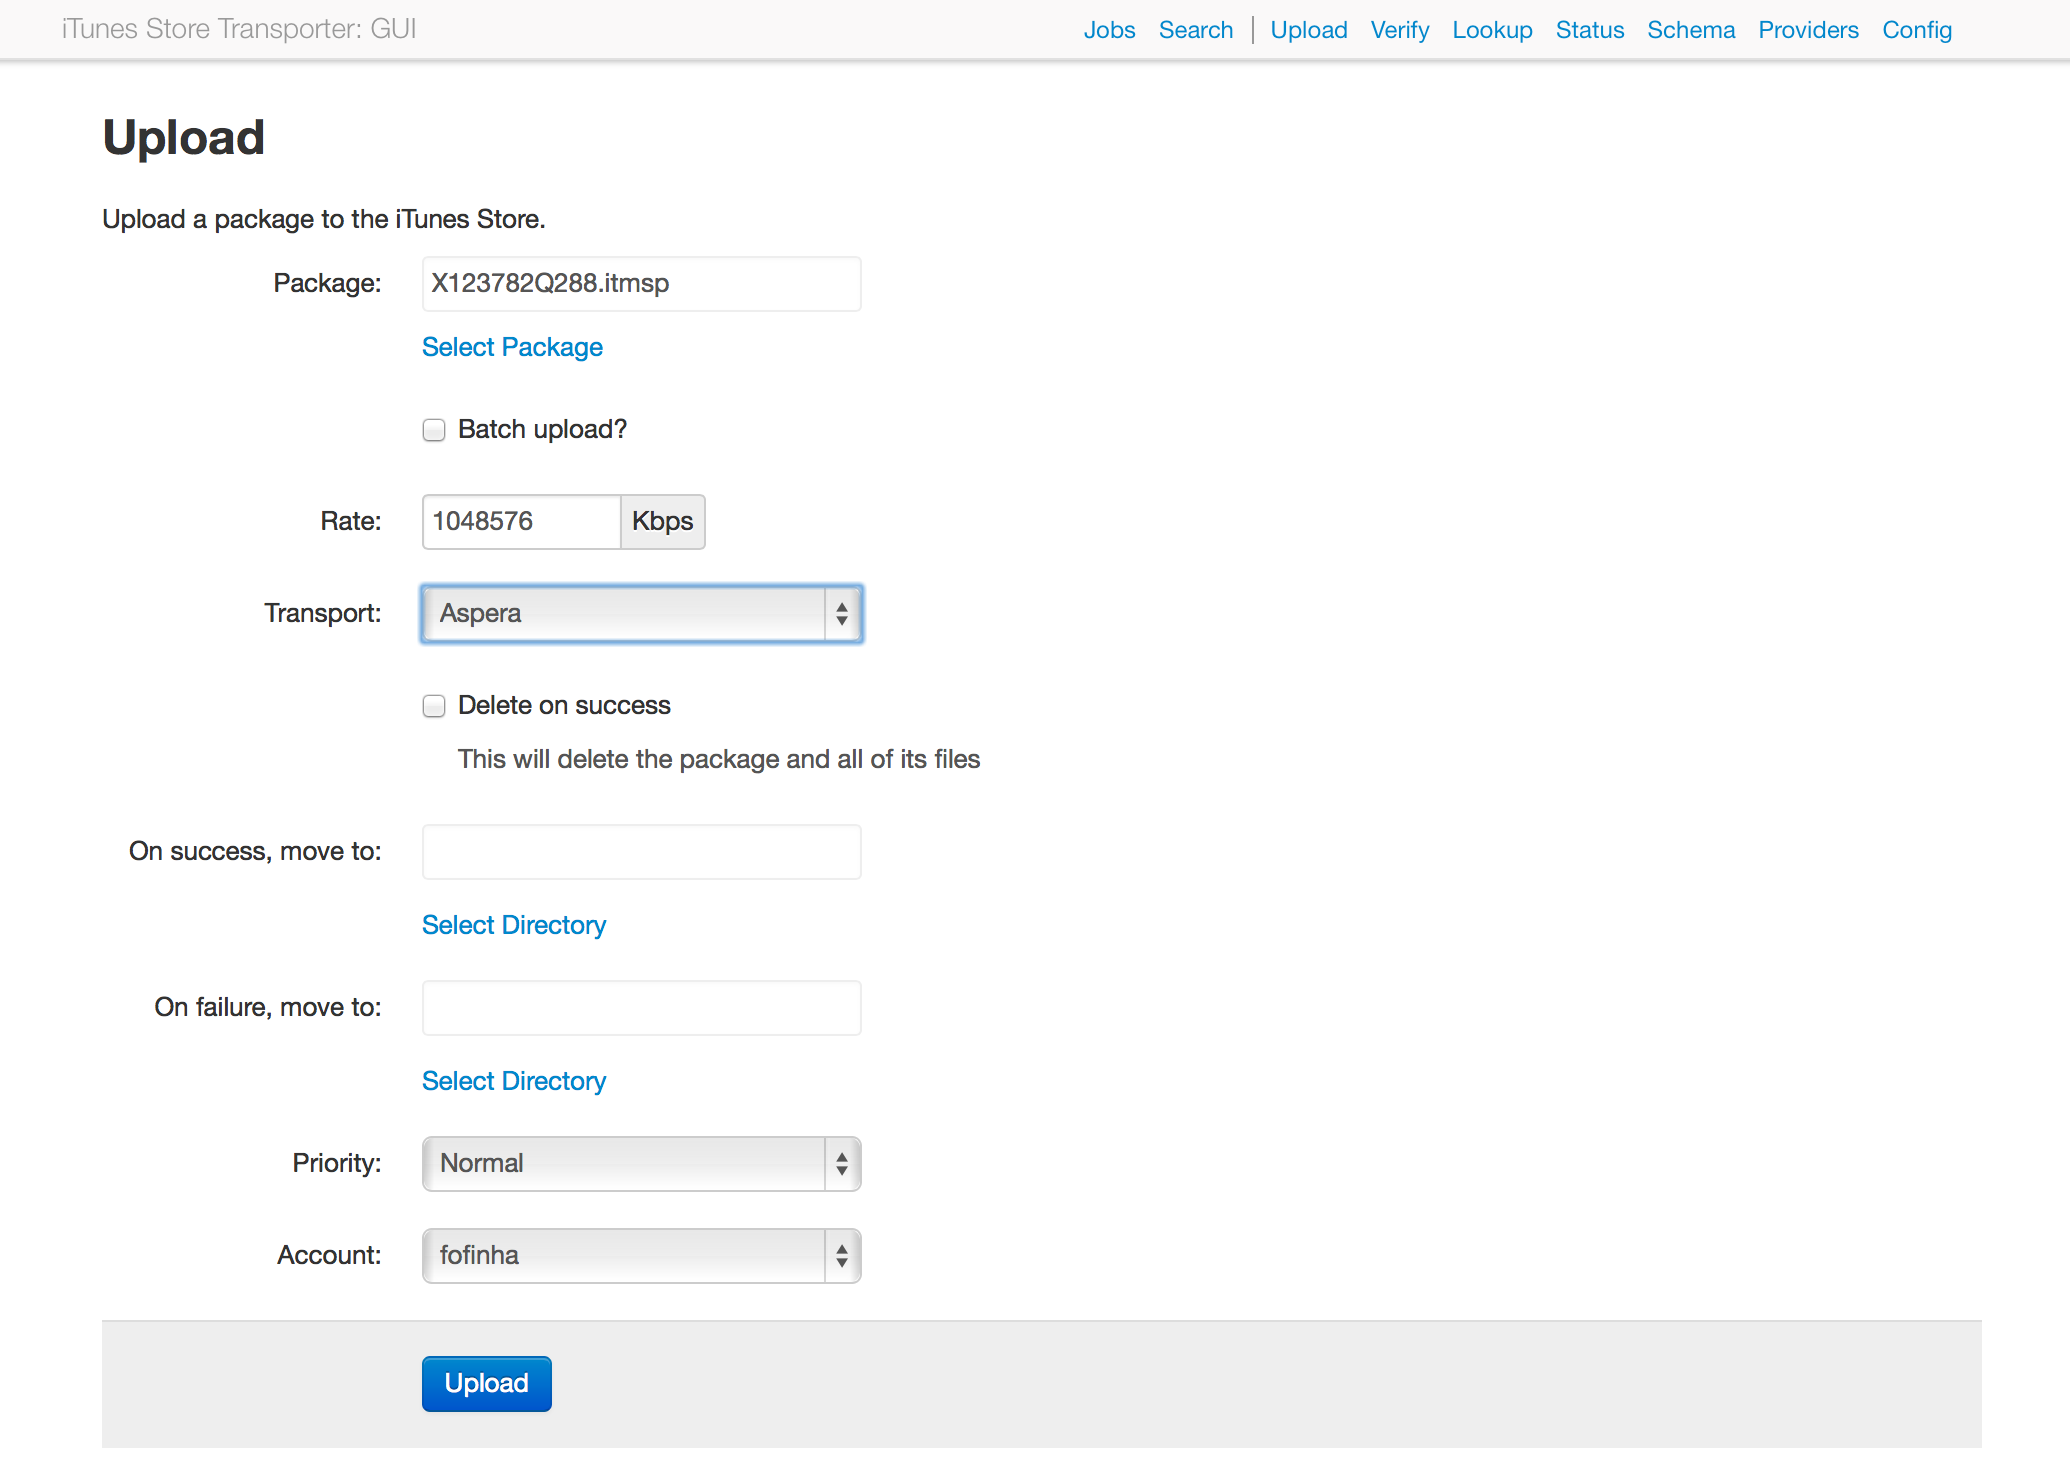Go to the Search page
Viewport: 2070px width, 1482px height.
[x=1196, y=30]
